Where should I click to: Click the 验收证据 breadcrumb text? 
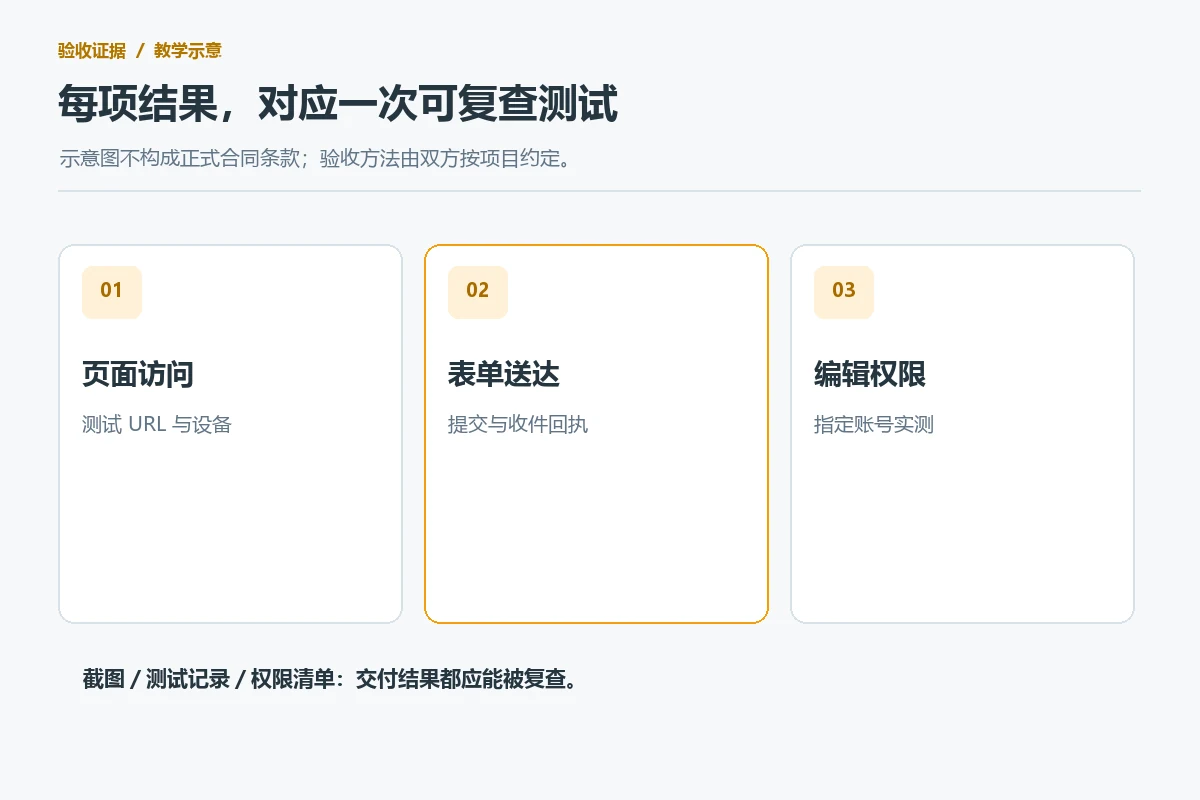(x=92, y=51)
